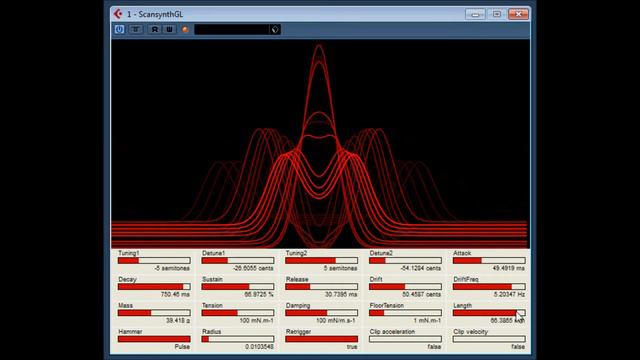This screenshot has width=640, height=360.
Task: Adjust the Decay slider
Action: pyautogui.click(x=154, y=287)
